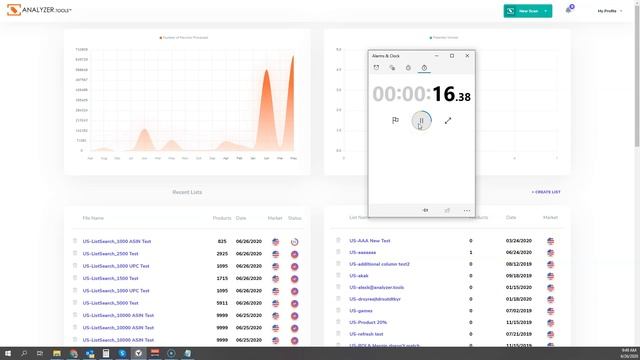This screenshot has height=360, width=640.
Task: Open the US-Product 20% list
Action: [368, 322]
